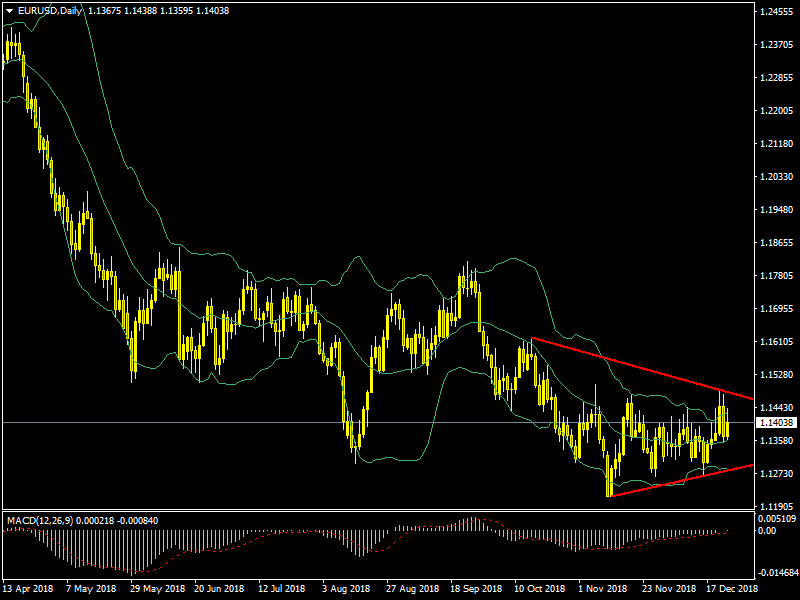Click the MACD scale value -0.014684
800x600 pixels.
coord(777,573)
